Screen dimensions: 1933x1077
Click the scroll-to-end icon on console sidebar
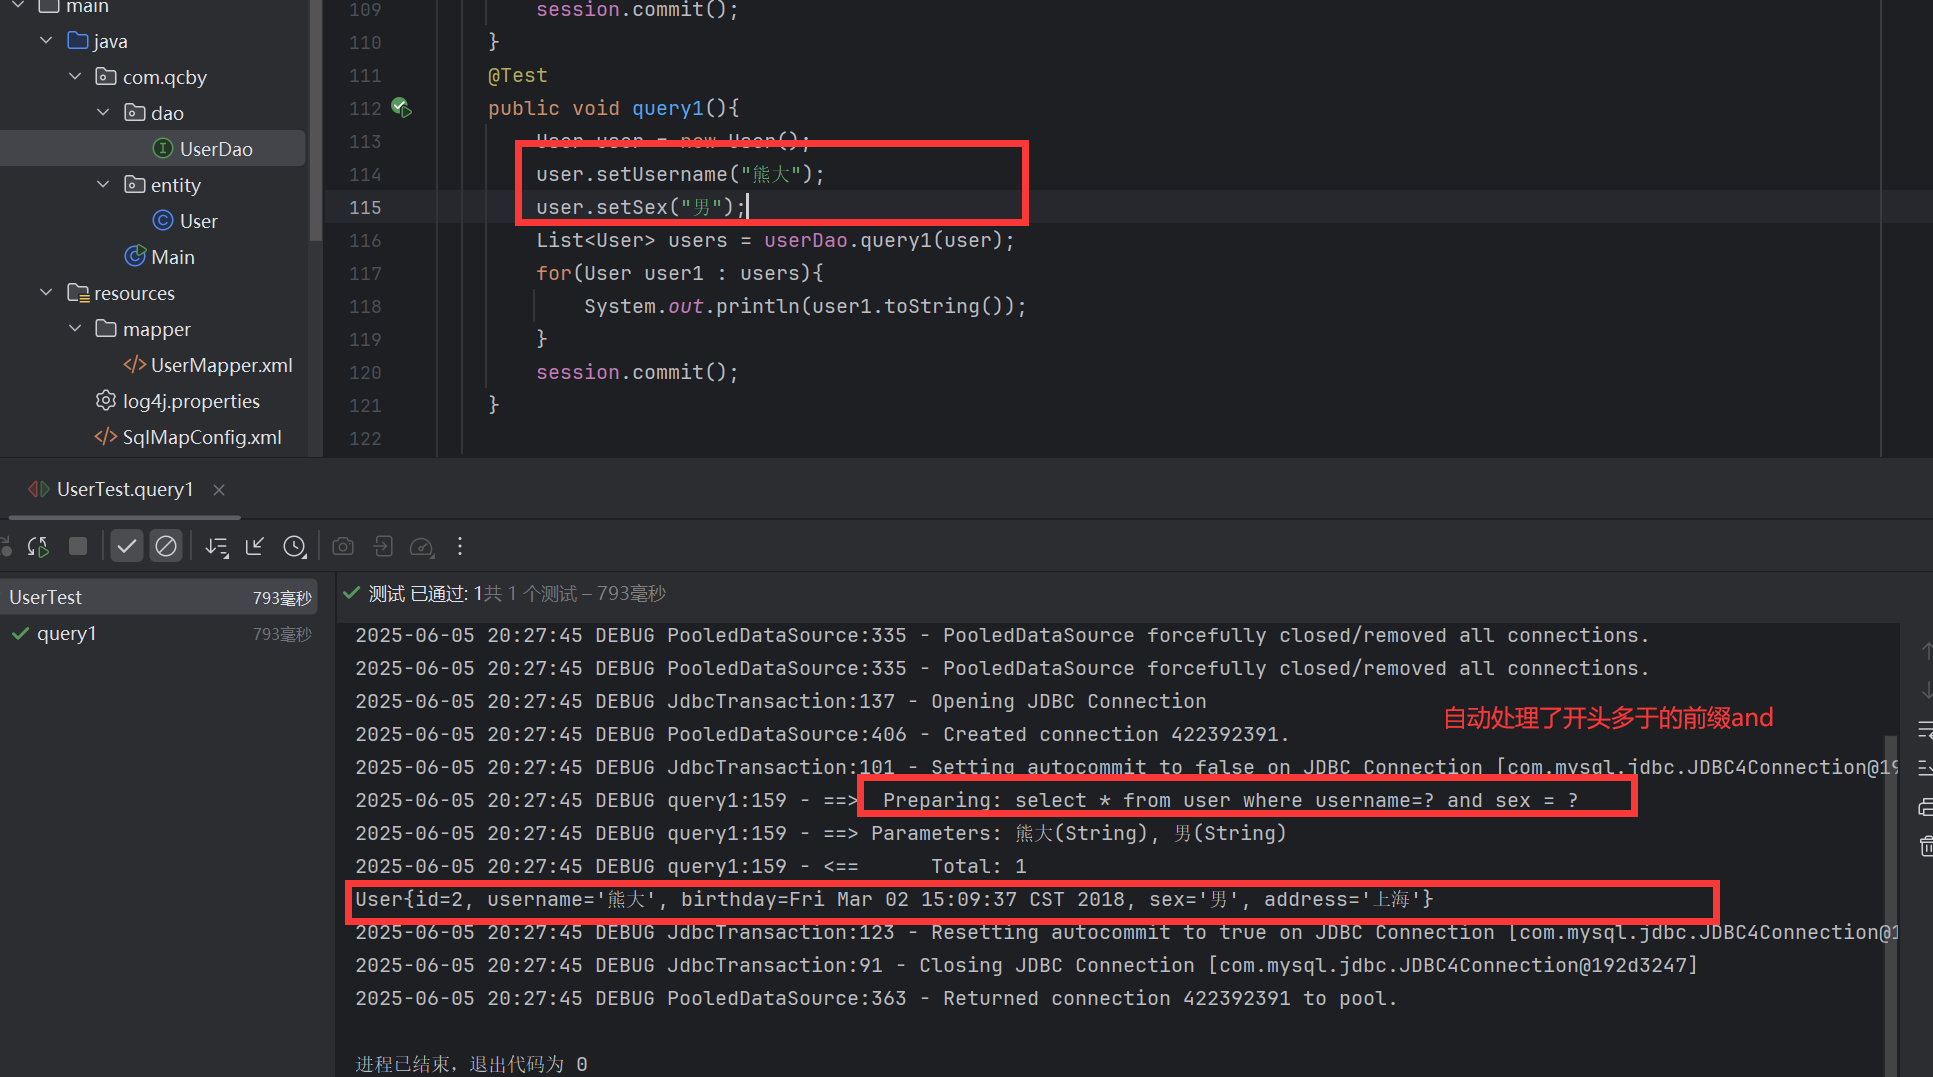(x=1925, y=768)
